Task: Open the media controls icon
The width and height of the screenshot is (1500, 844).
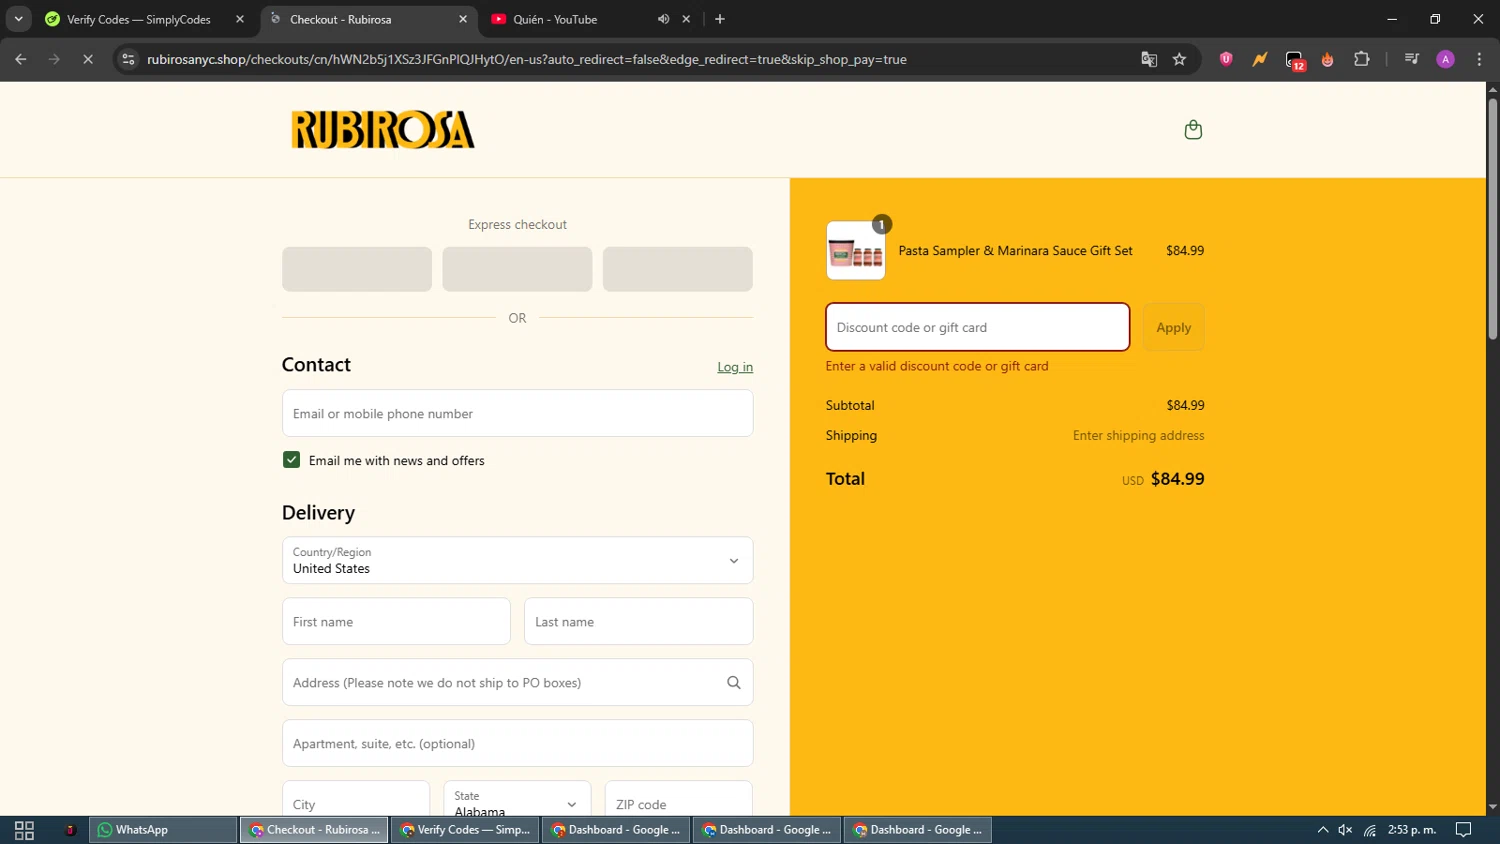Action: tap(1412, 59)
